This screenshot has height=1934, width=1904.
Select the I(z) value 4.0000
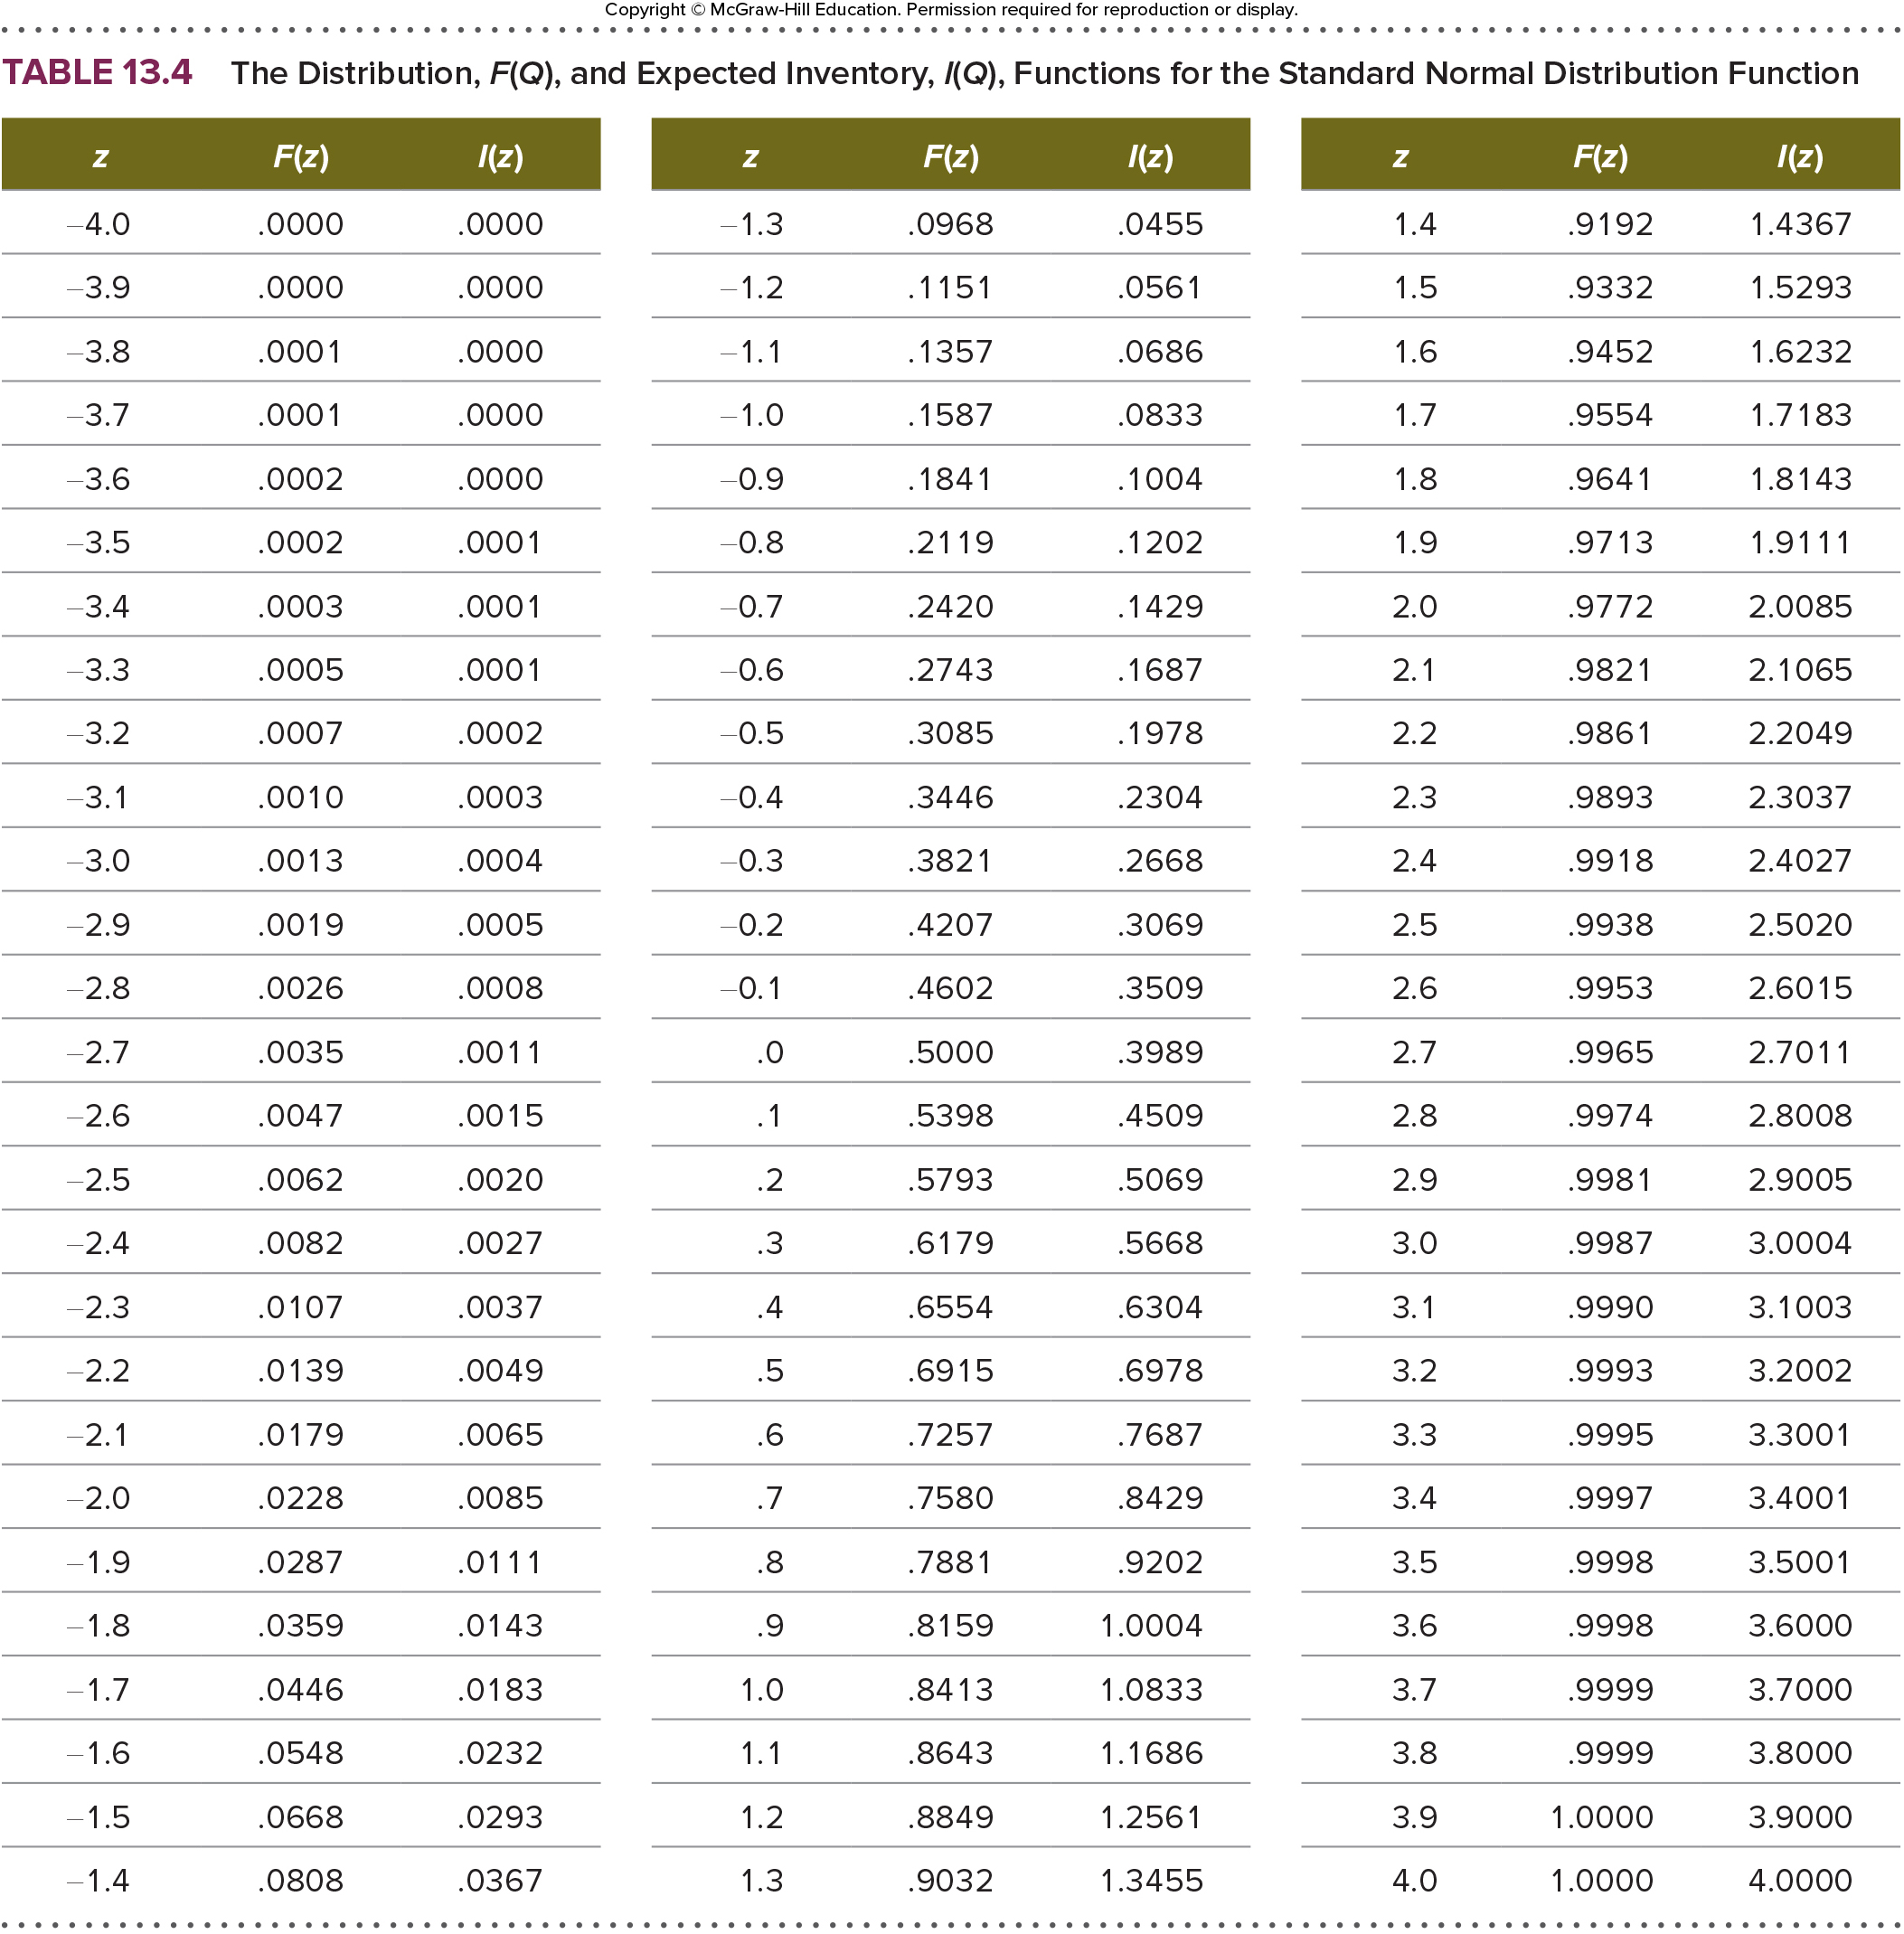tap(1801, 1880)
